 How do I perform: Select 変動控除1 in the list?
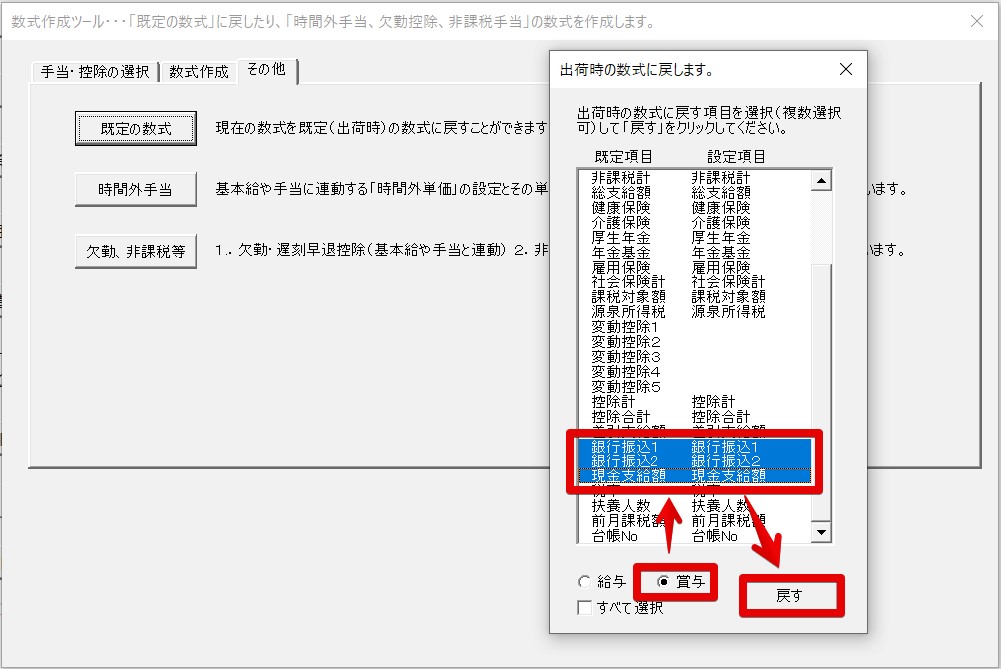pyautogui.click(x=680, y=327)
